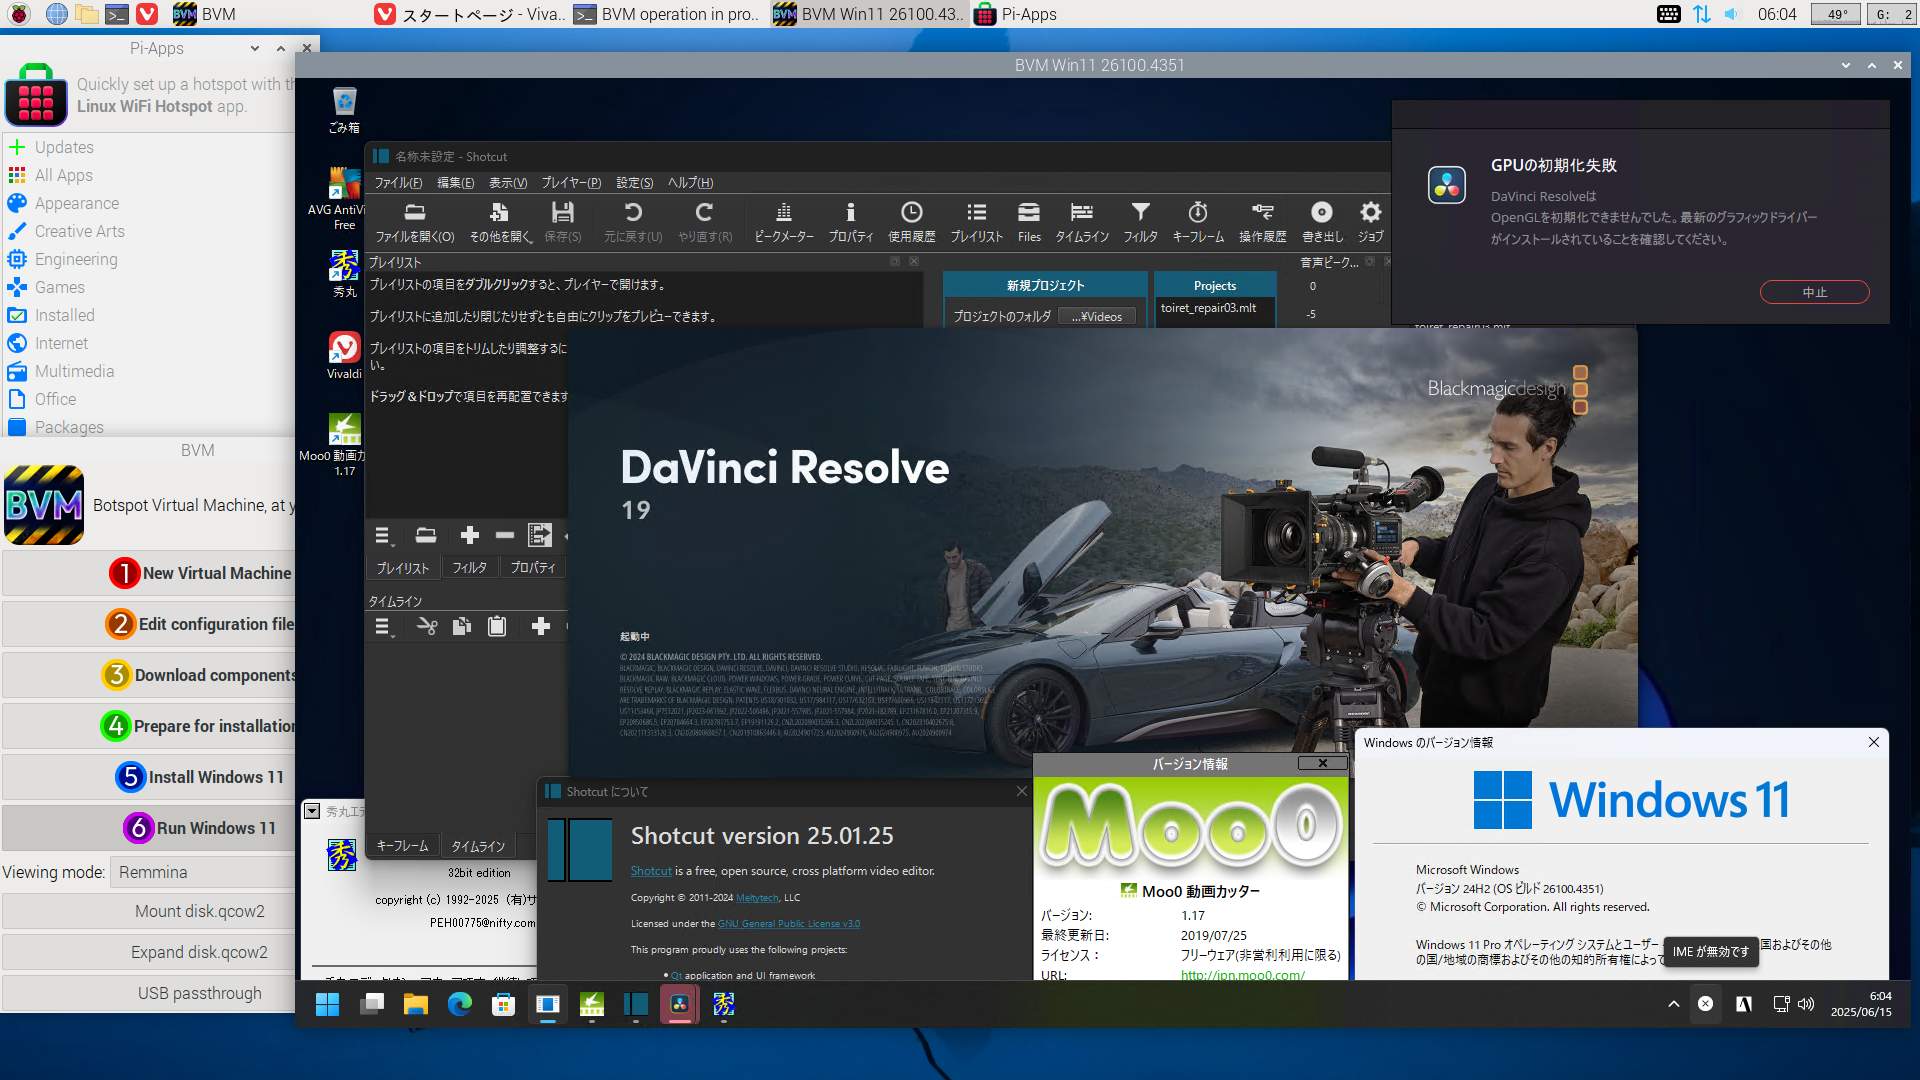Open the Moo0 website URL link
The height and width of the screenshot is (1080, 1920).
coord(1242,975)
